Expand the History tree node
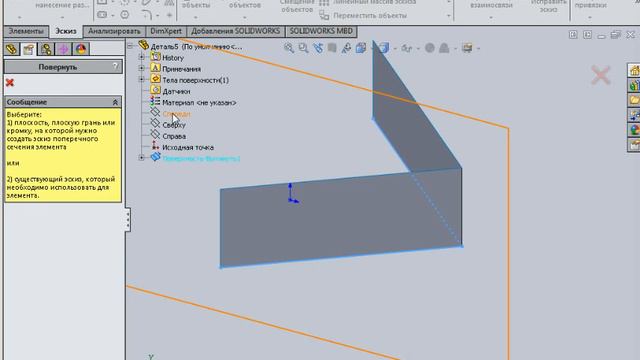 click(x=142, y=58)
